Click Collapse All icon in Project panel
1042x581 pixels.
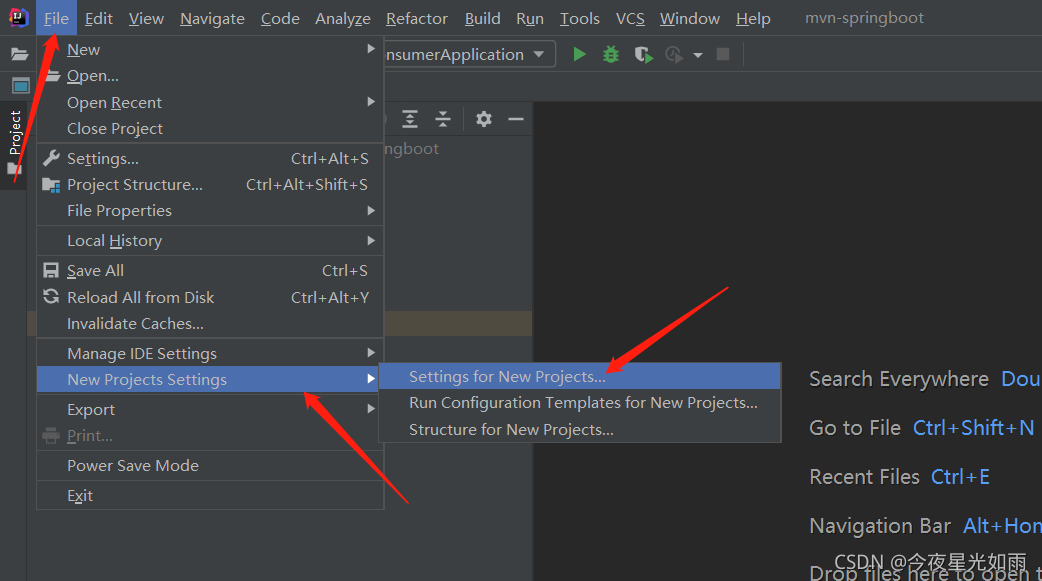443,119
